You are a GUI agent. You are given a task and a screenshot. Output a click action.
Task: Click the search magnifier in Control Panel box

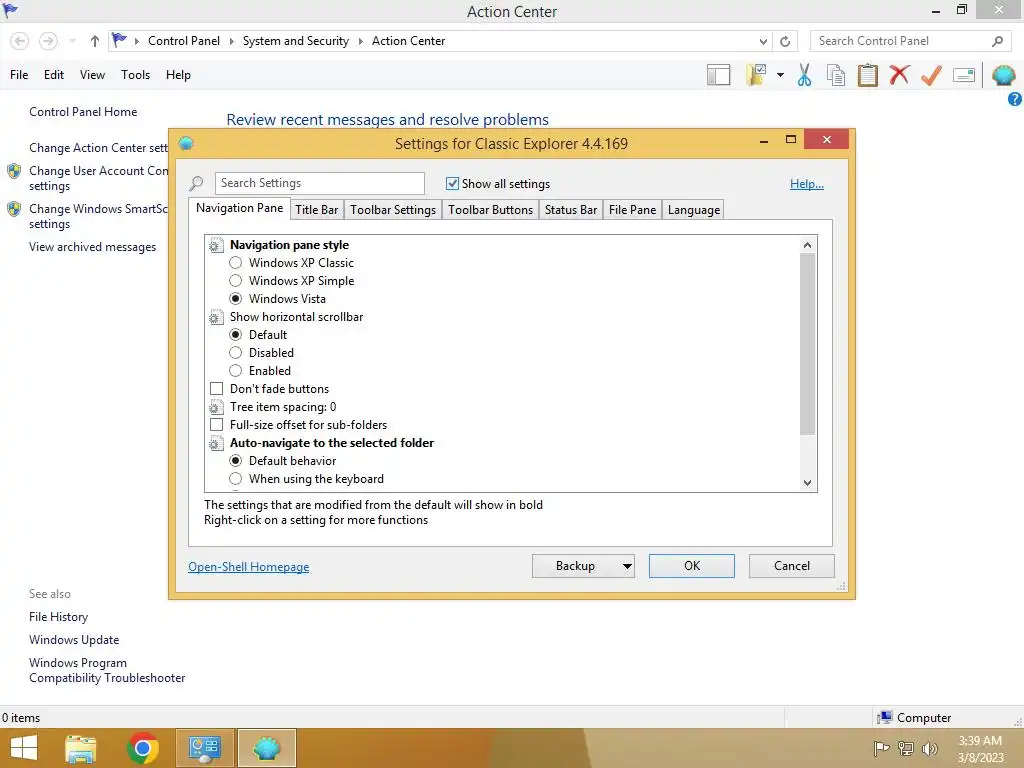coord(997,41)
